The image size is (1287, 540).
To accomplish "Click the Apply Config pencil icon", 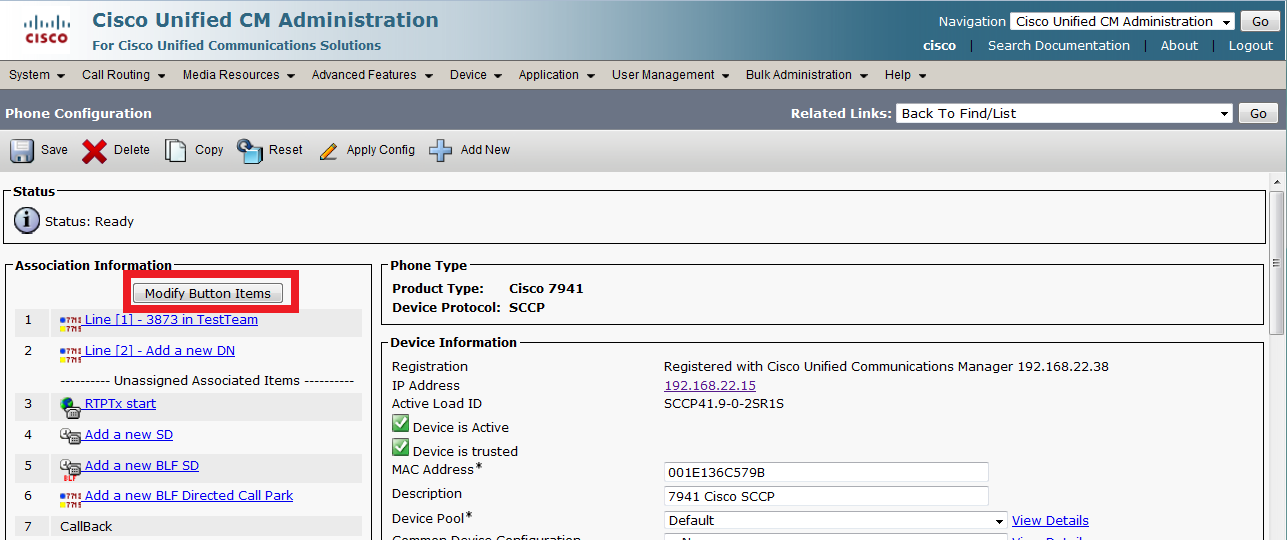I will (x=328, y=151).
